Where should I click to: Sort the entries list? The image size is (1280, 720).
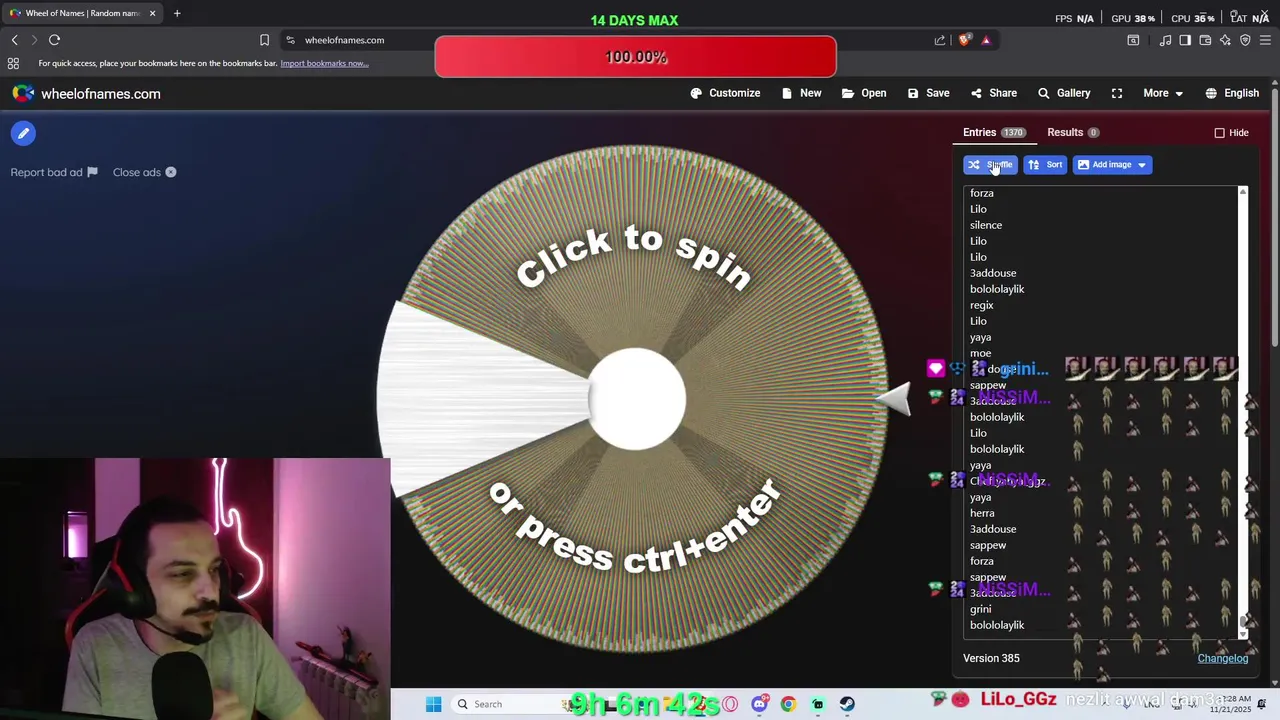[x=1045, y=165]
